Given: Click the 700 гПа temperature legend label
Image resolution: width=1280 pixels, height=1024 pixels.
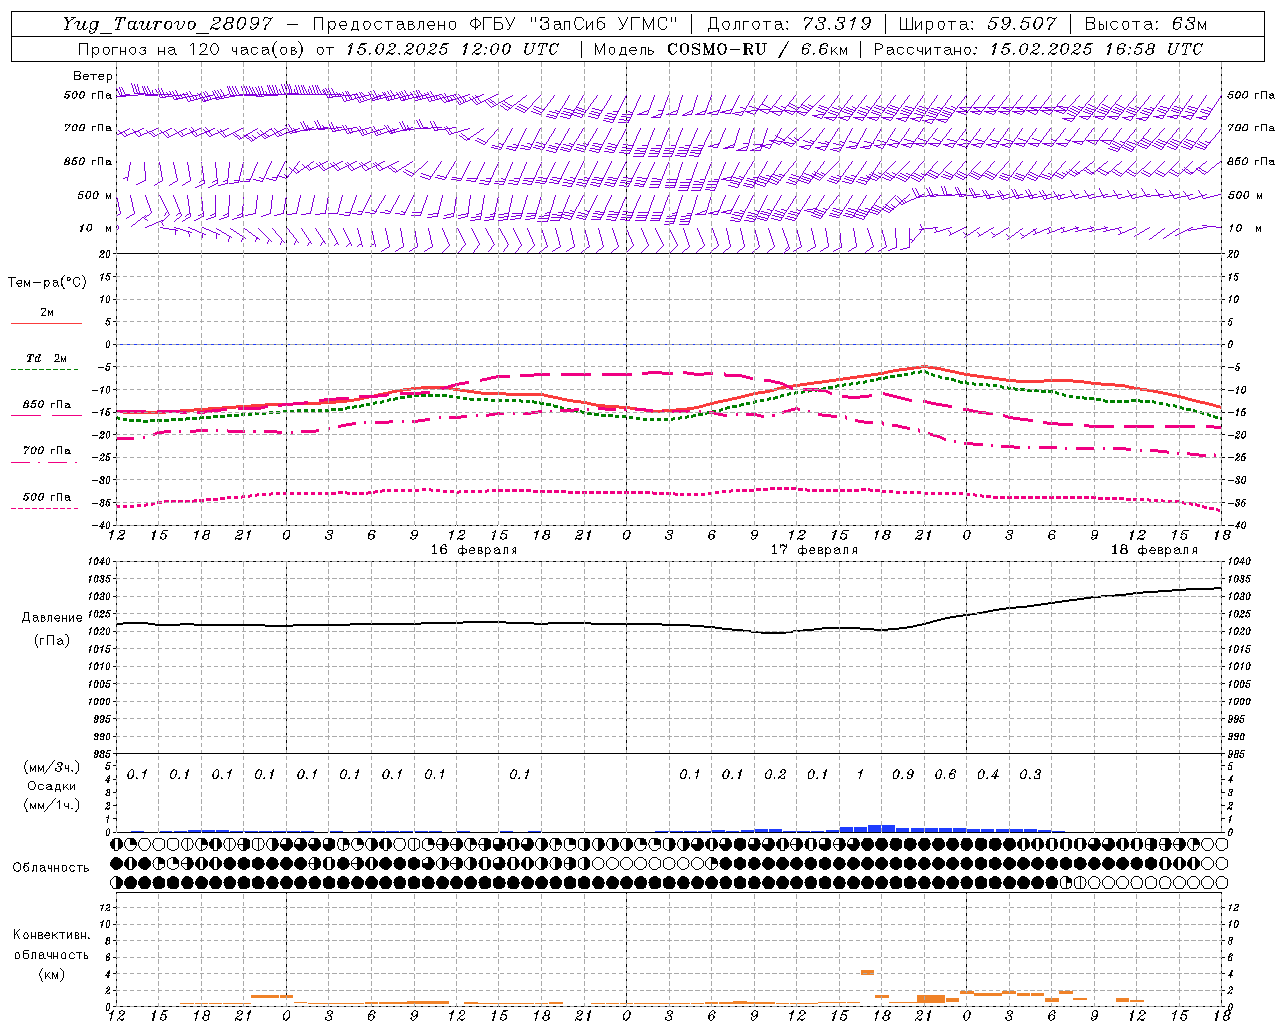Looking at the screenshot, I should coord(47,450).
